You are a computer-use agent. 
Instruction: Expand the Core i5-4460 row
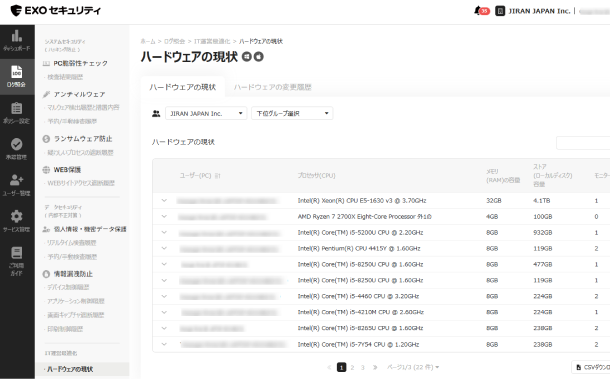[x=164, y=296]
